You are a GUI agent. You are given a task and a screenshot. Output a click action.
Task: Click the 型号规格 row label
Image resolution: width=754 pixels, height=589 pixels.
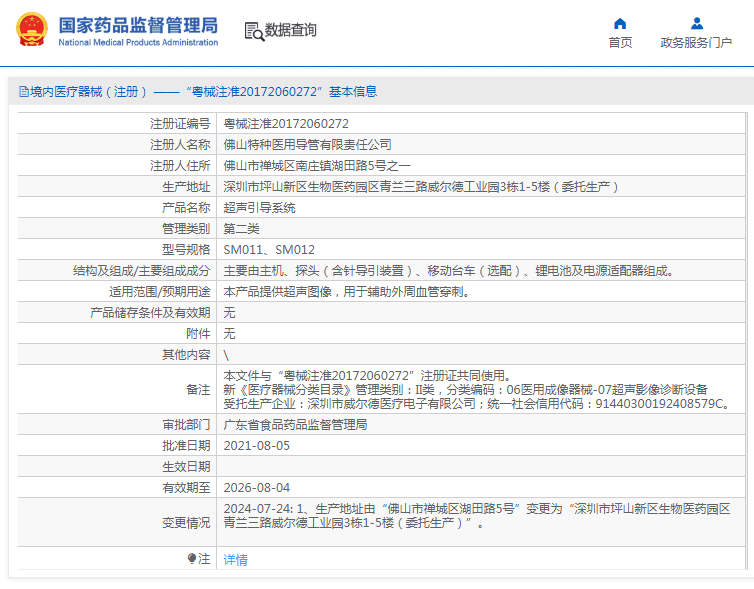coord(186,250)
